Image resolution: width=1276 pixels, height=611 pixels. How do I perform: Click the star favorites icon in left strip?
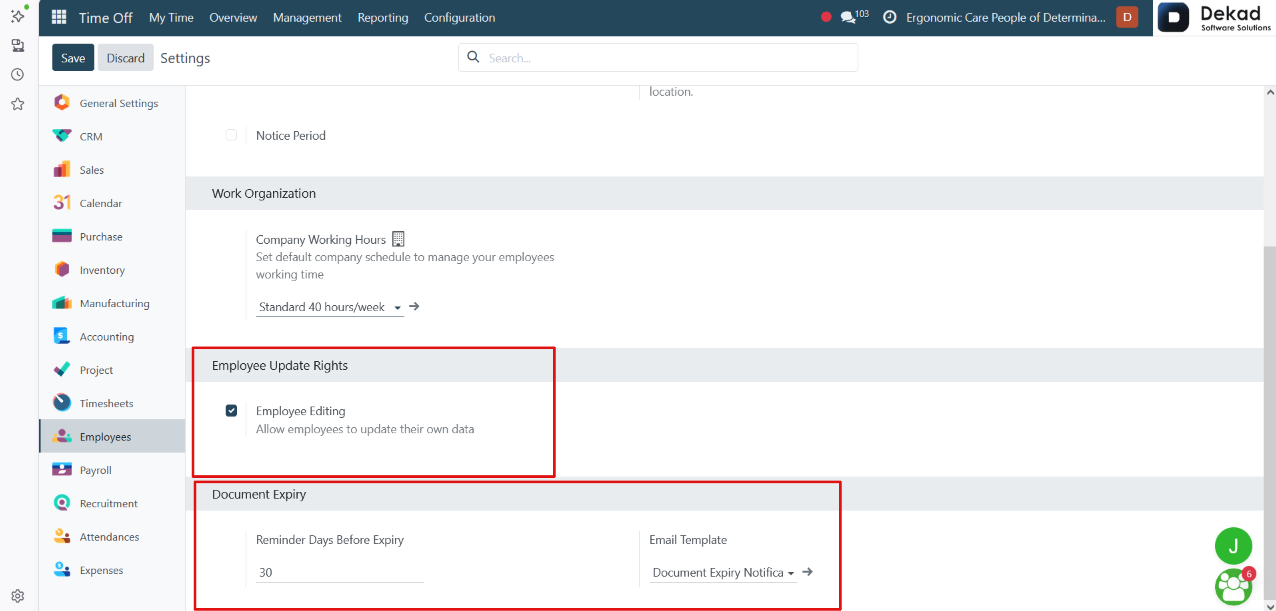point(18,103)
